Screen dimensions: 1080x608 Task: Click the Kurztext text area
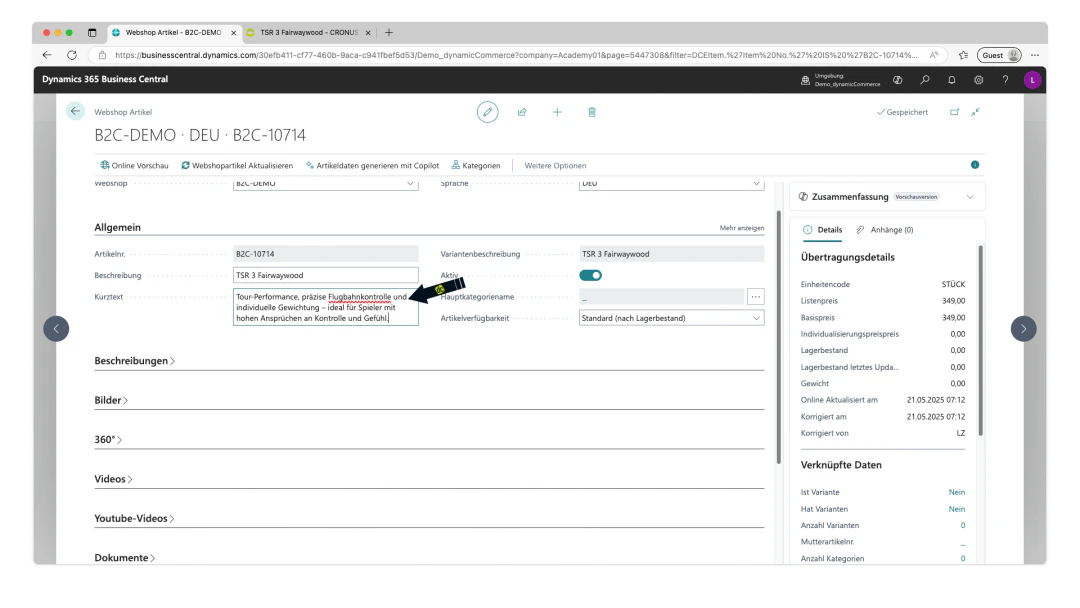(x=325, y=307)
